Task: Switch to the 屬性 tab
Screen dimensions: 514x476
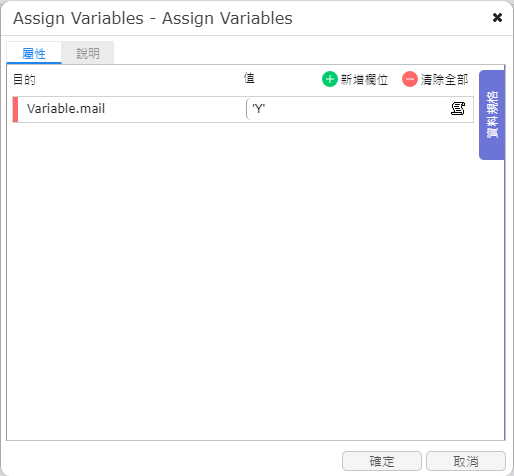Action: click(34, 53)
